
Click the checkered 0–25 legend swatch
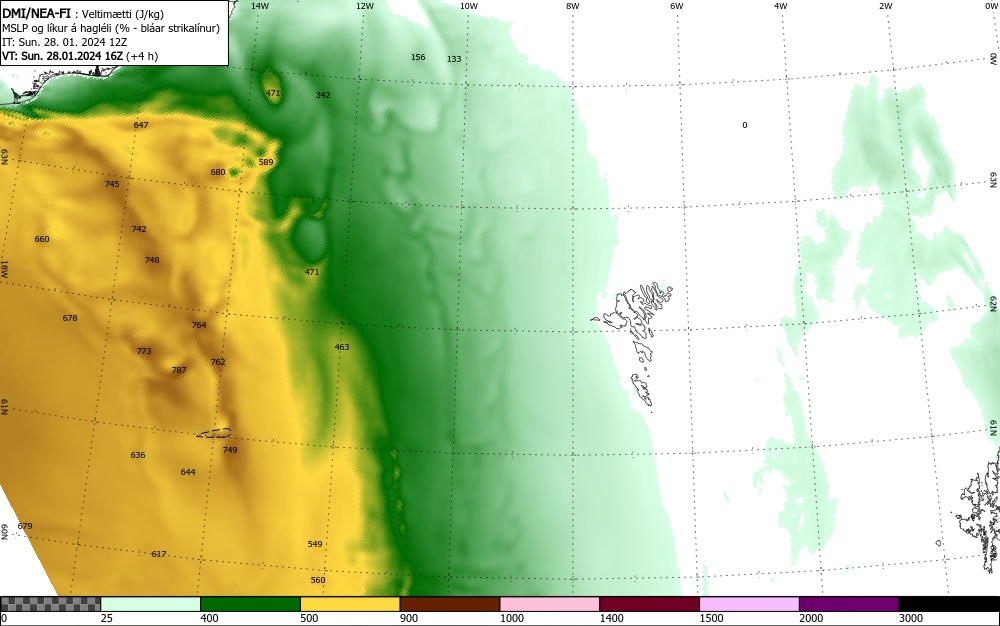pyautogui.click(x=50, y=604)
